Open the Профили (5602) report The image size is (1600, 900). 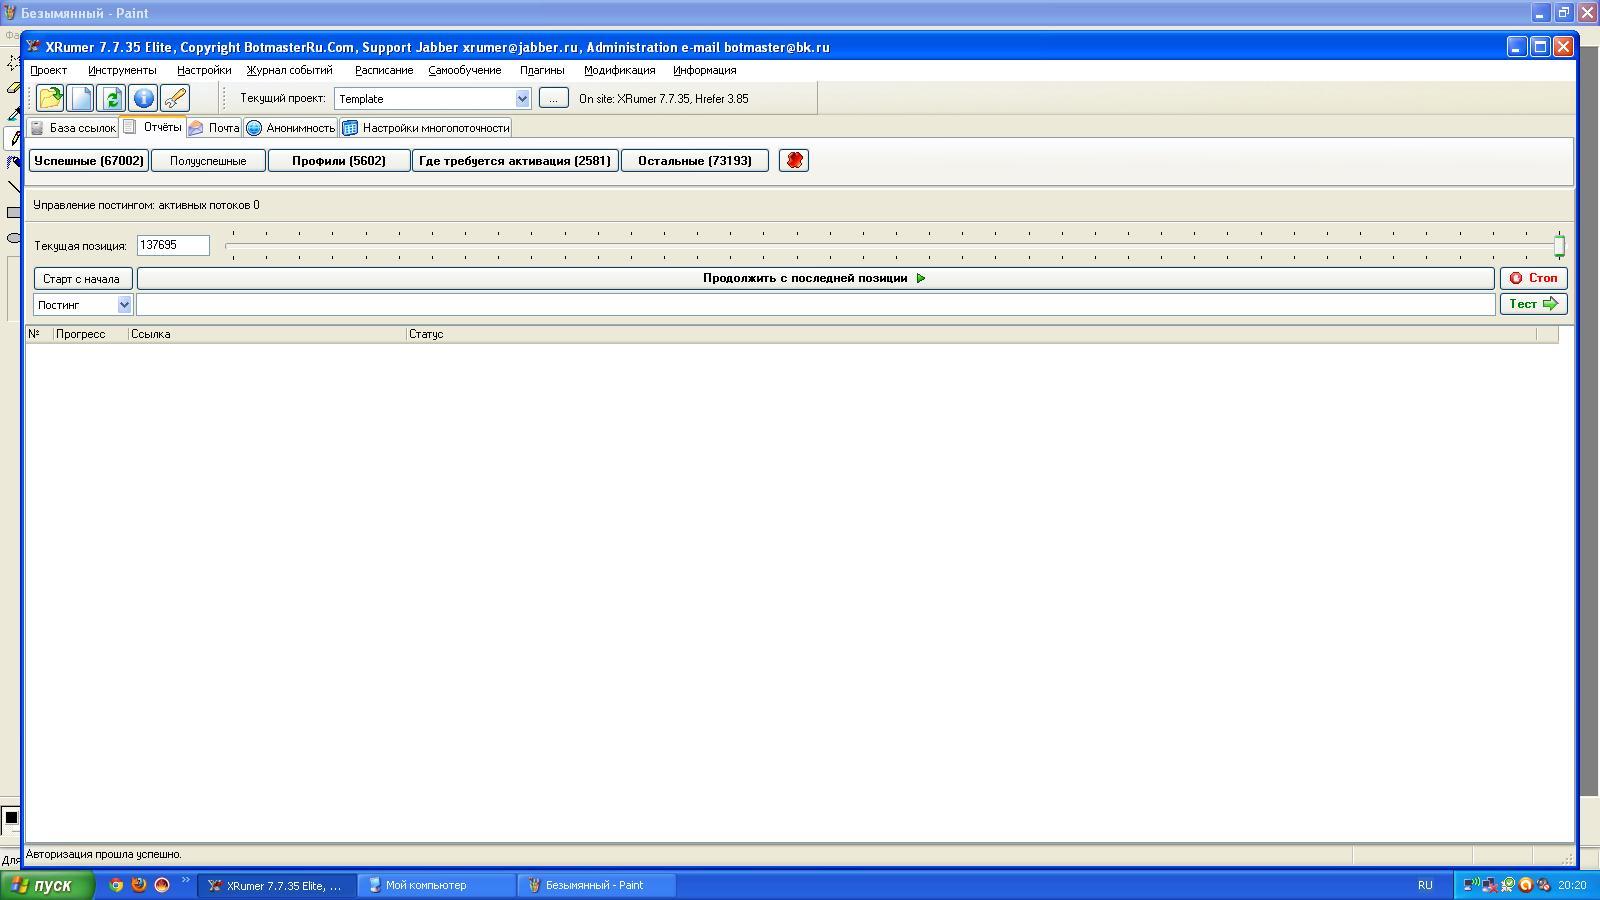[x=339, y=160]
